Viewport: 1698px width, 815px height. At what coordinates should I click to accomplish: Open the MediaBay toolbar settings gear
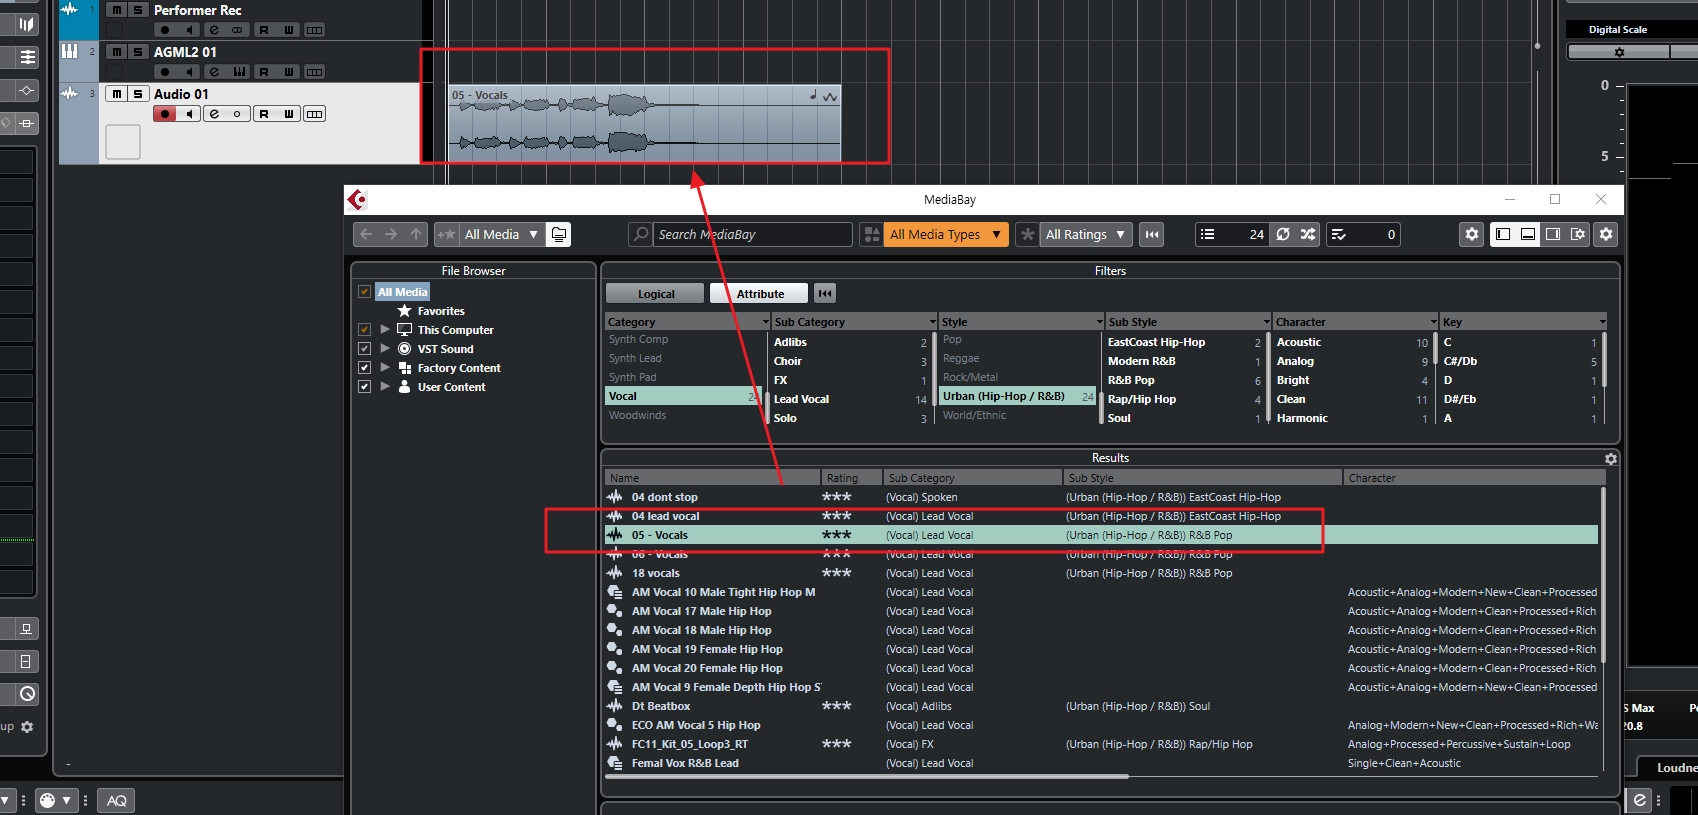click(1472, 234)
